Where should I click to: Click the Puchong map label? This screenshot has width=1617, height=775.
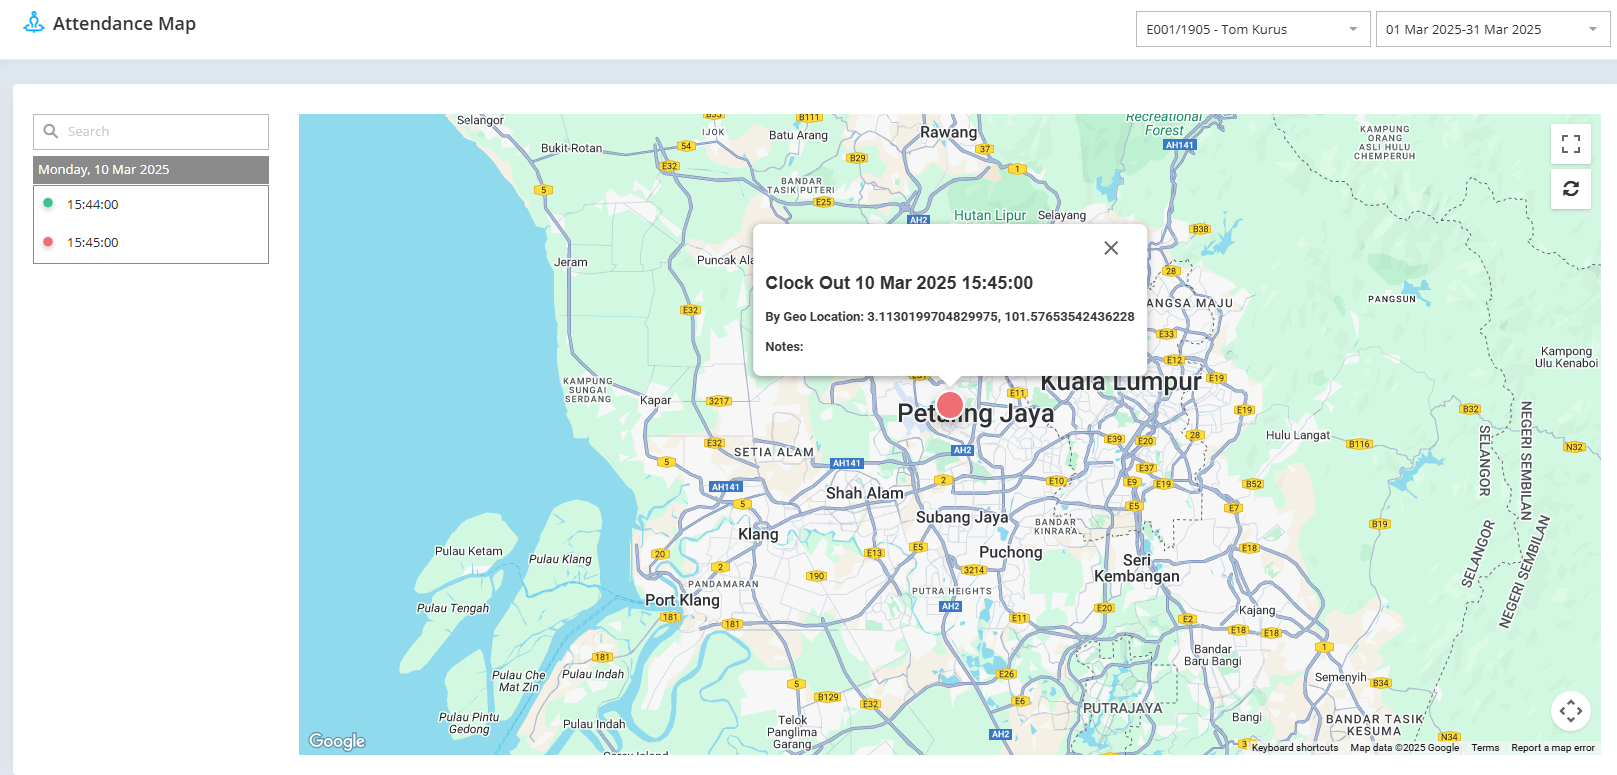pyautogui.click(x=1010, y=552)
